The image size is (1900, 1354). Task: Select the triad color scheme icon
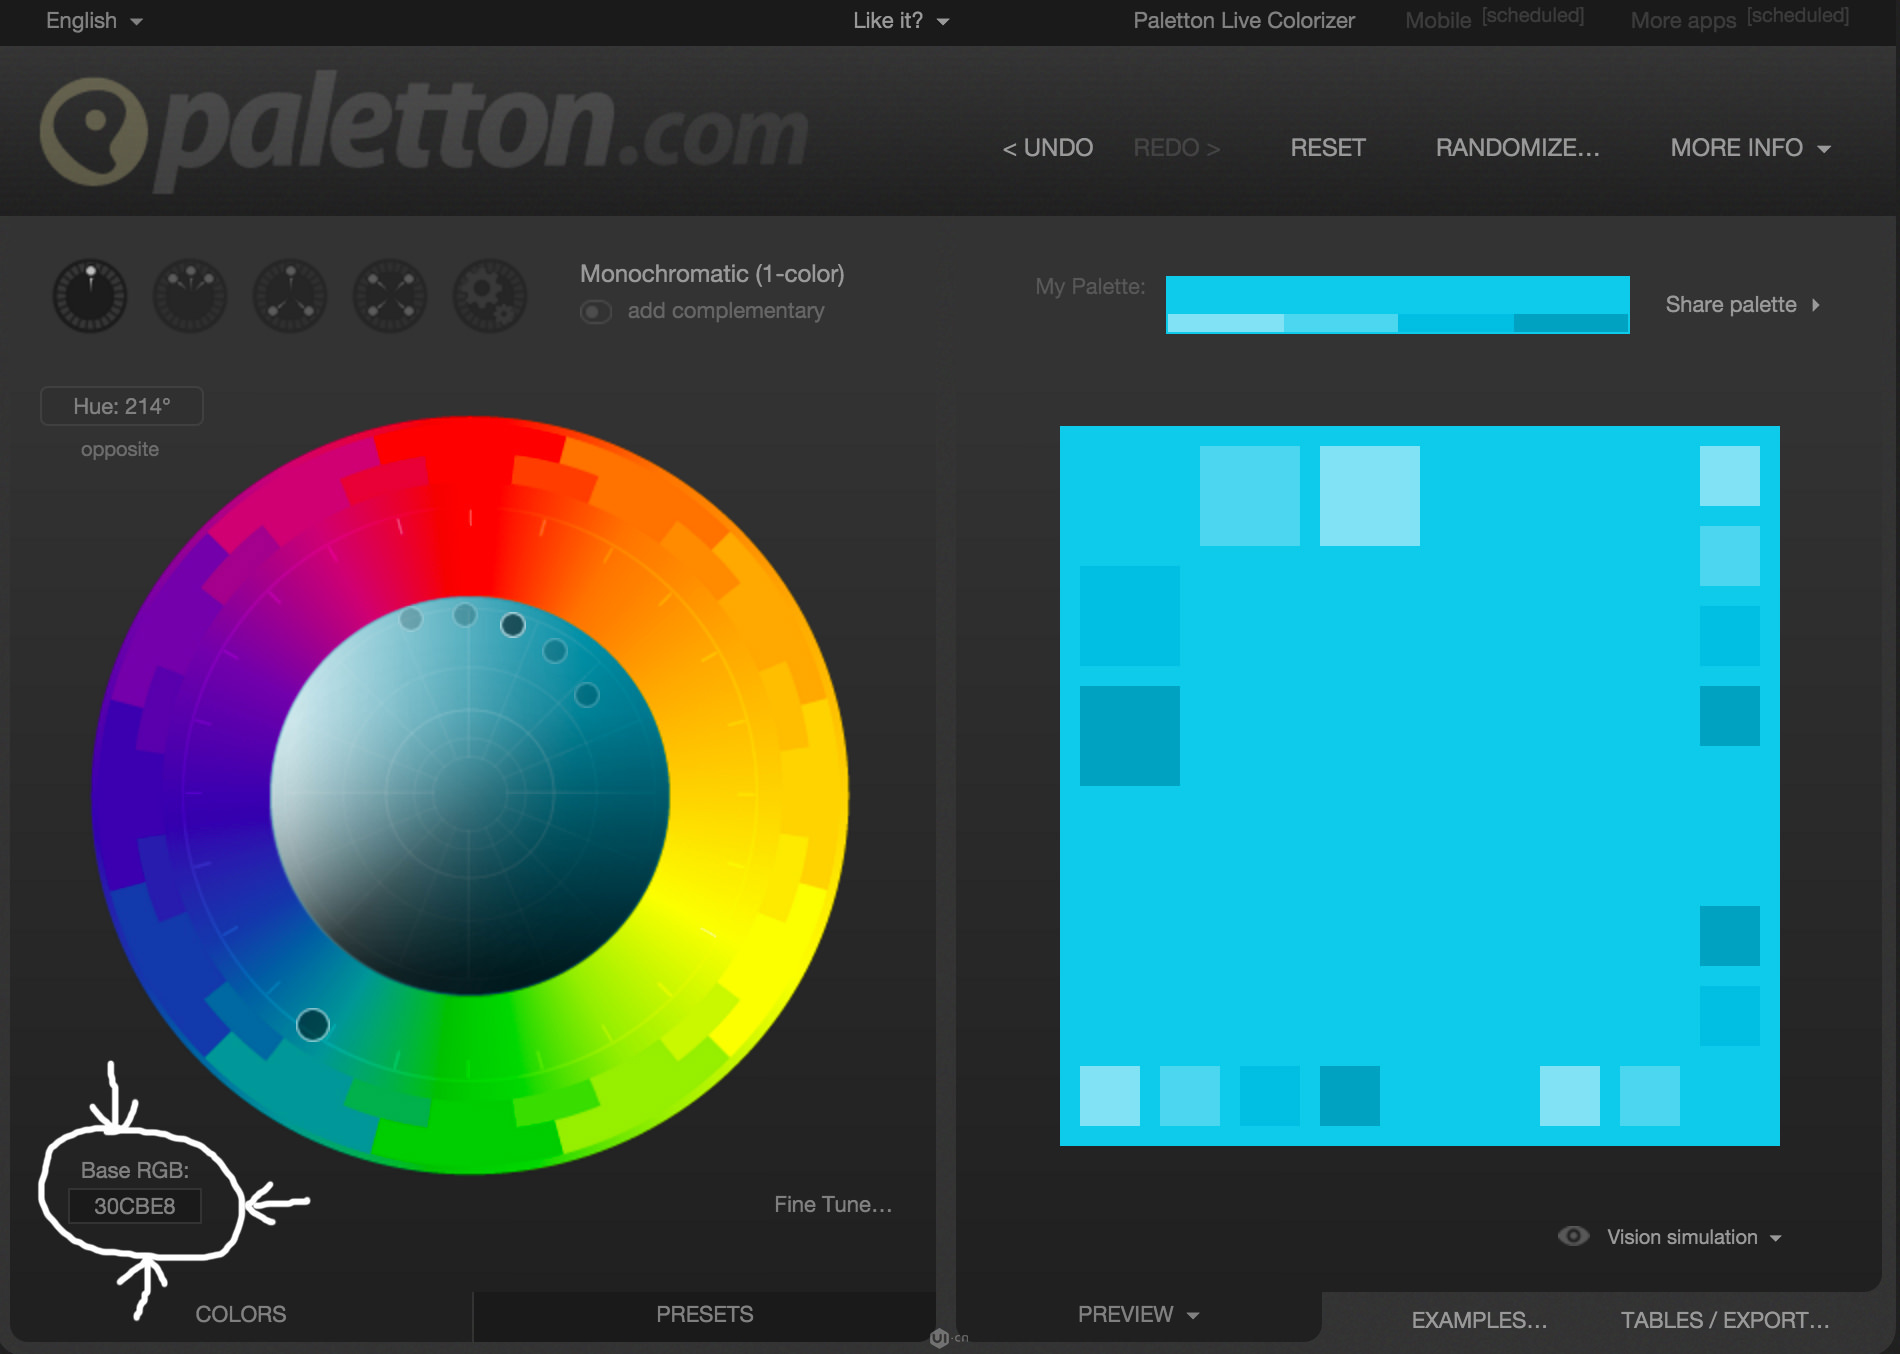tap(290, 296)
